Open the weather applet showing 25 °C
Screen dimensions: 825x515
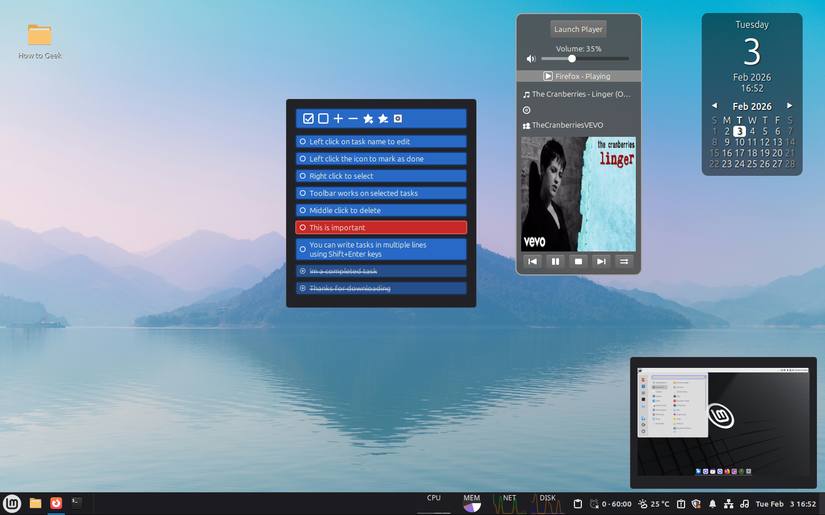(x=653, y=504)
